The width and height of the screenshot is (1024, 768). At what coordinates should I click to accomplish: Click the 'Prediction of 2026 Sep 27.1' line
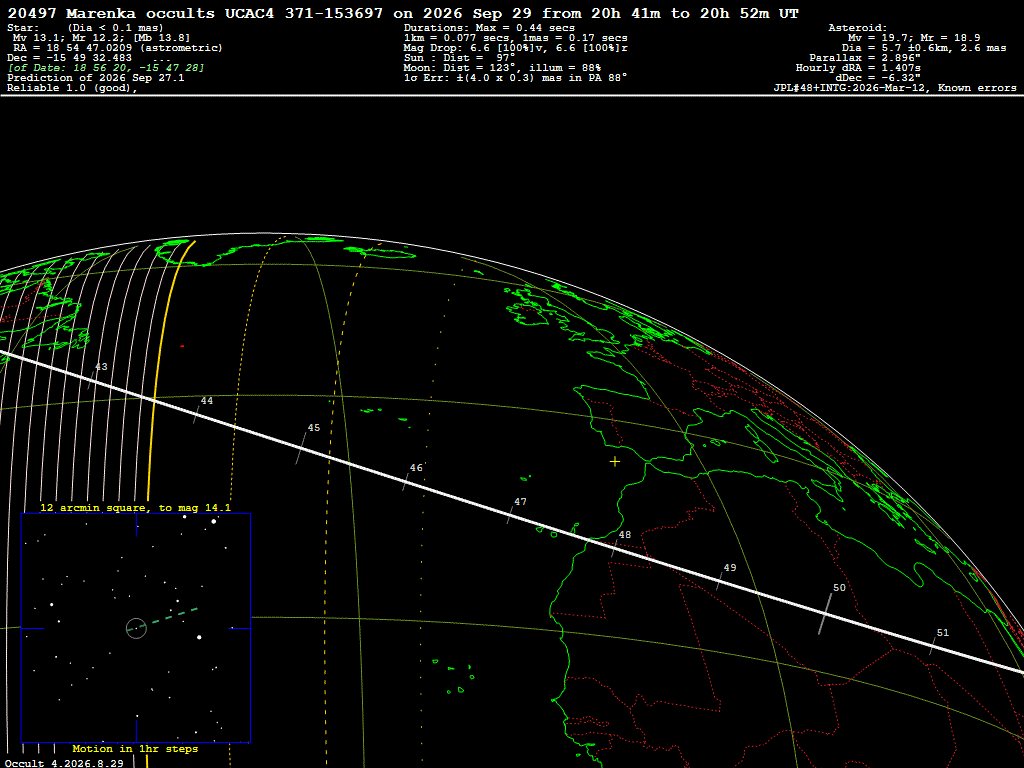tap(96, 78)
